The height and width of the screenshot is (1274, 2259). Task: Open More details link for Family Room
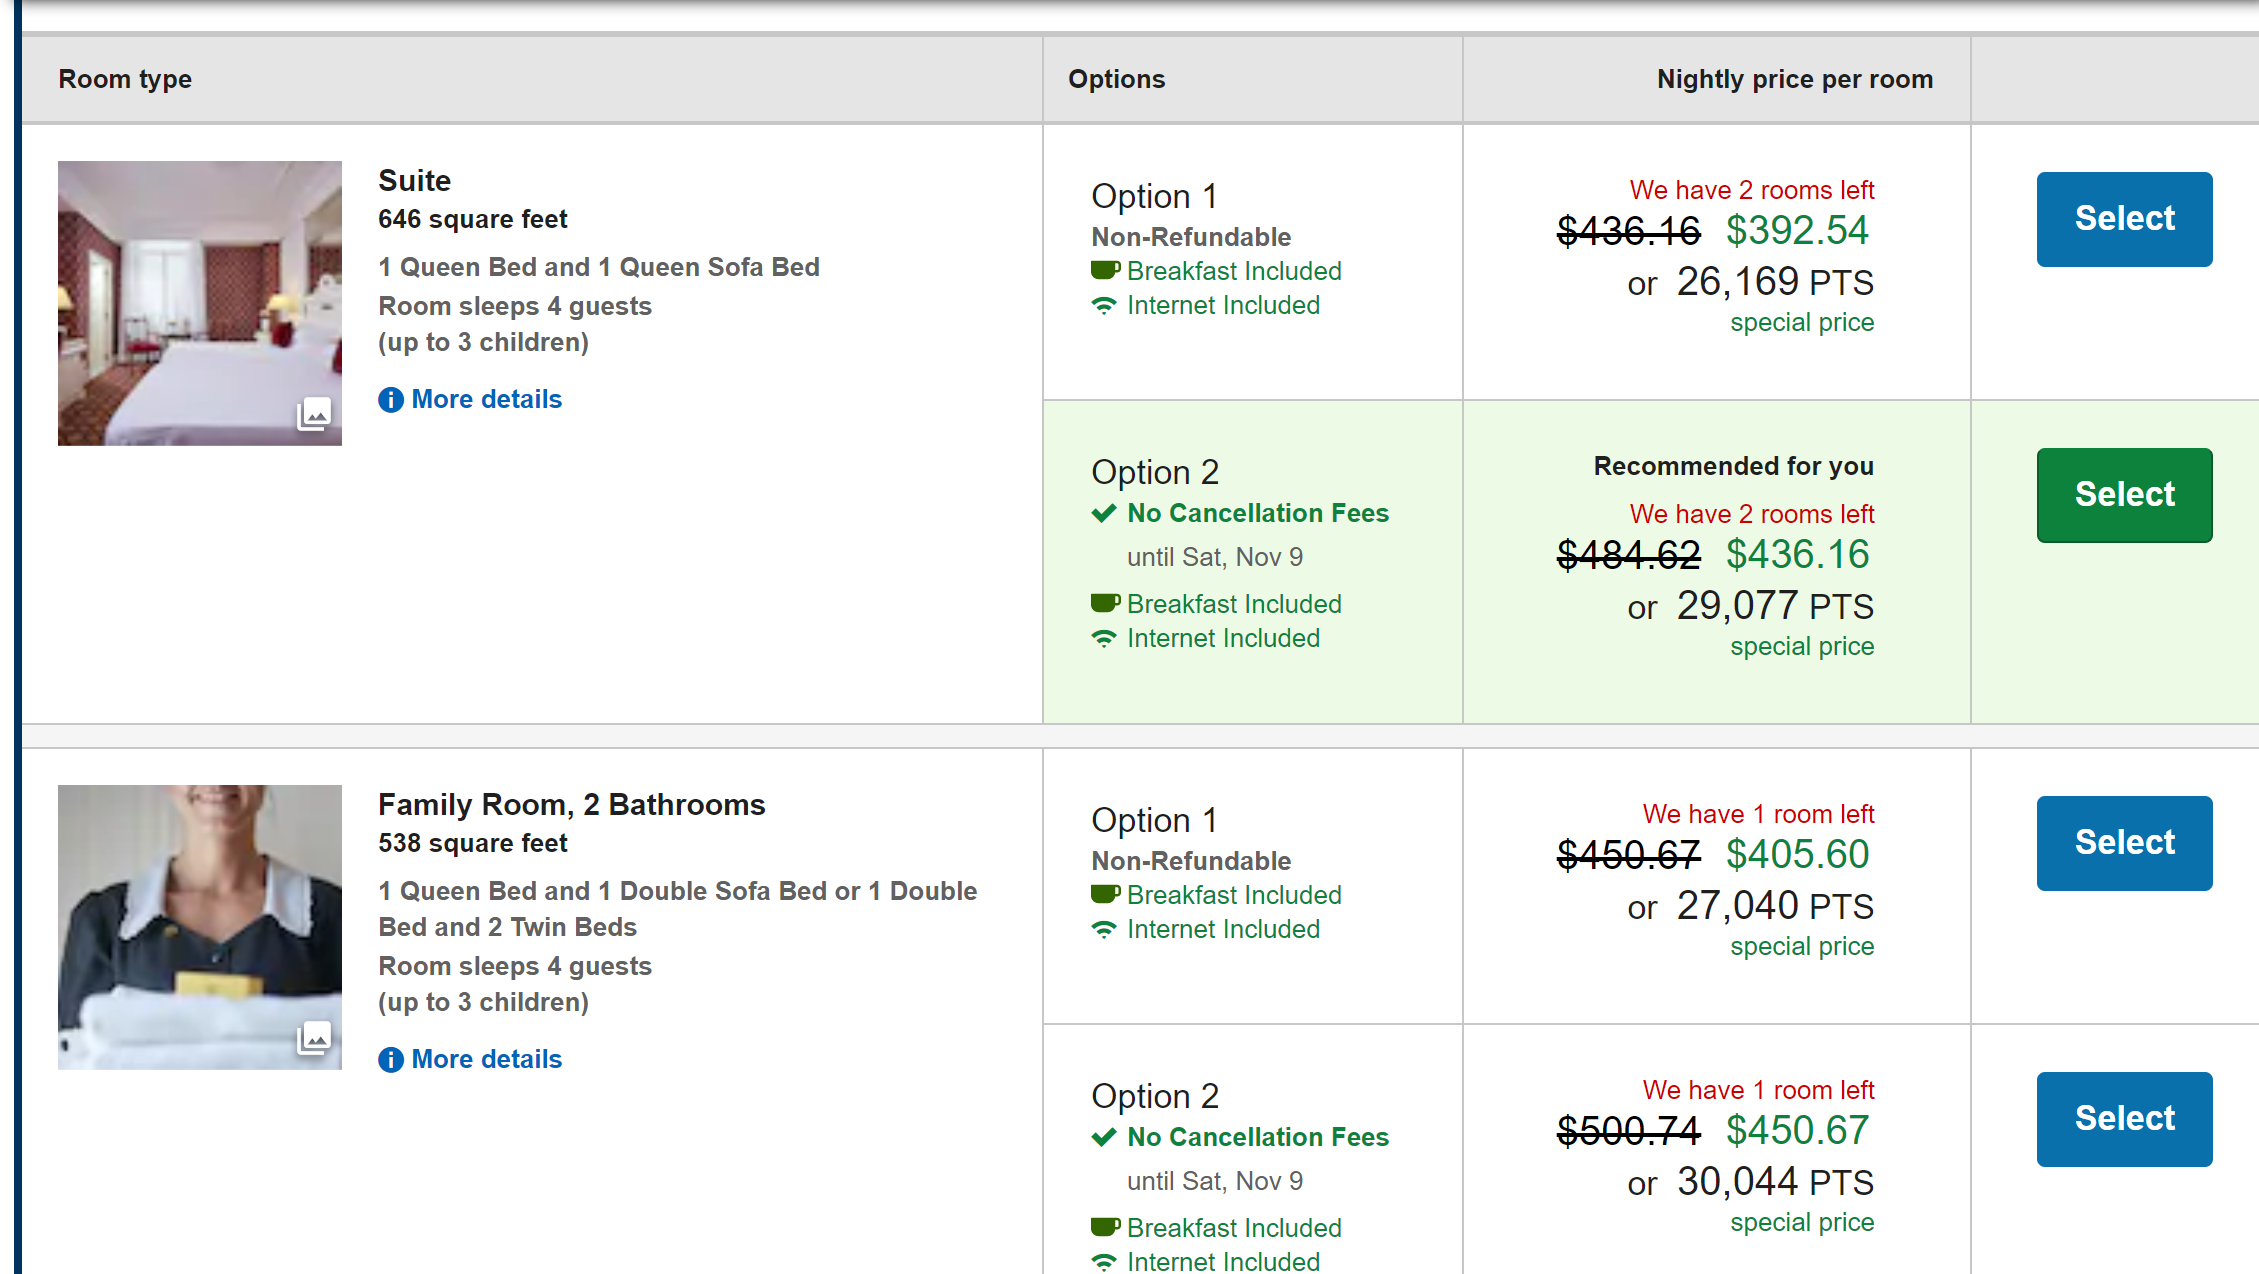tap(486, 1059)
